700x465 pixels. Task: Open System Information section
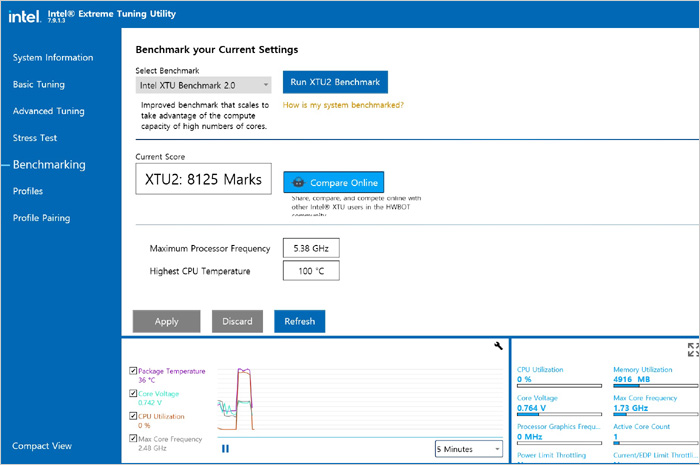[x=53, y=58]
